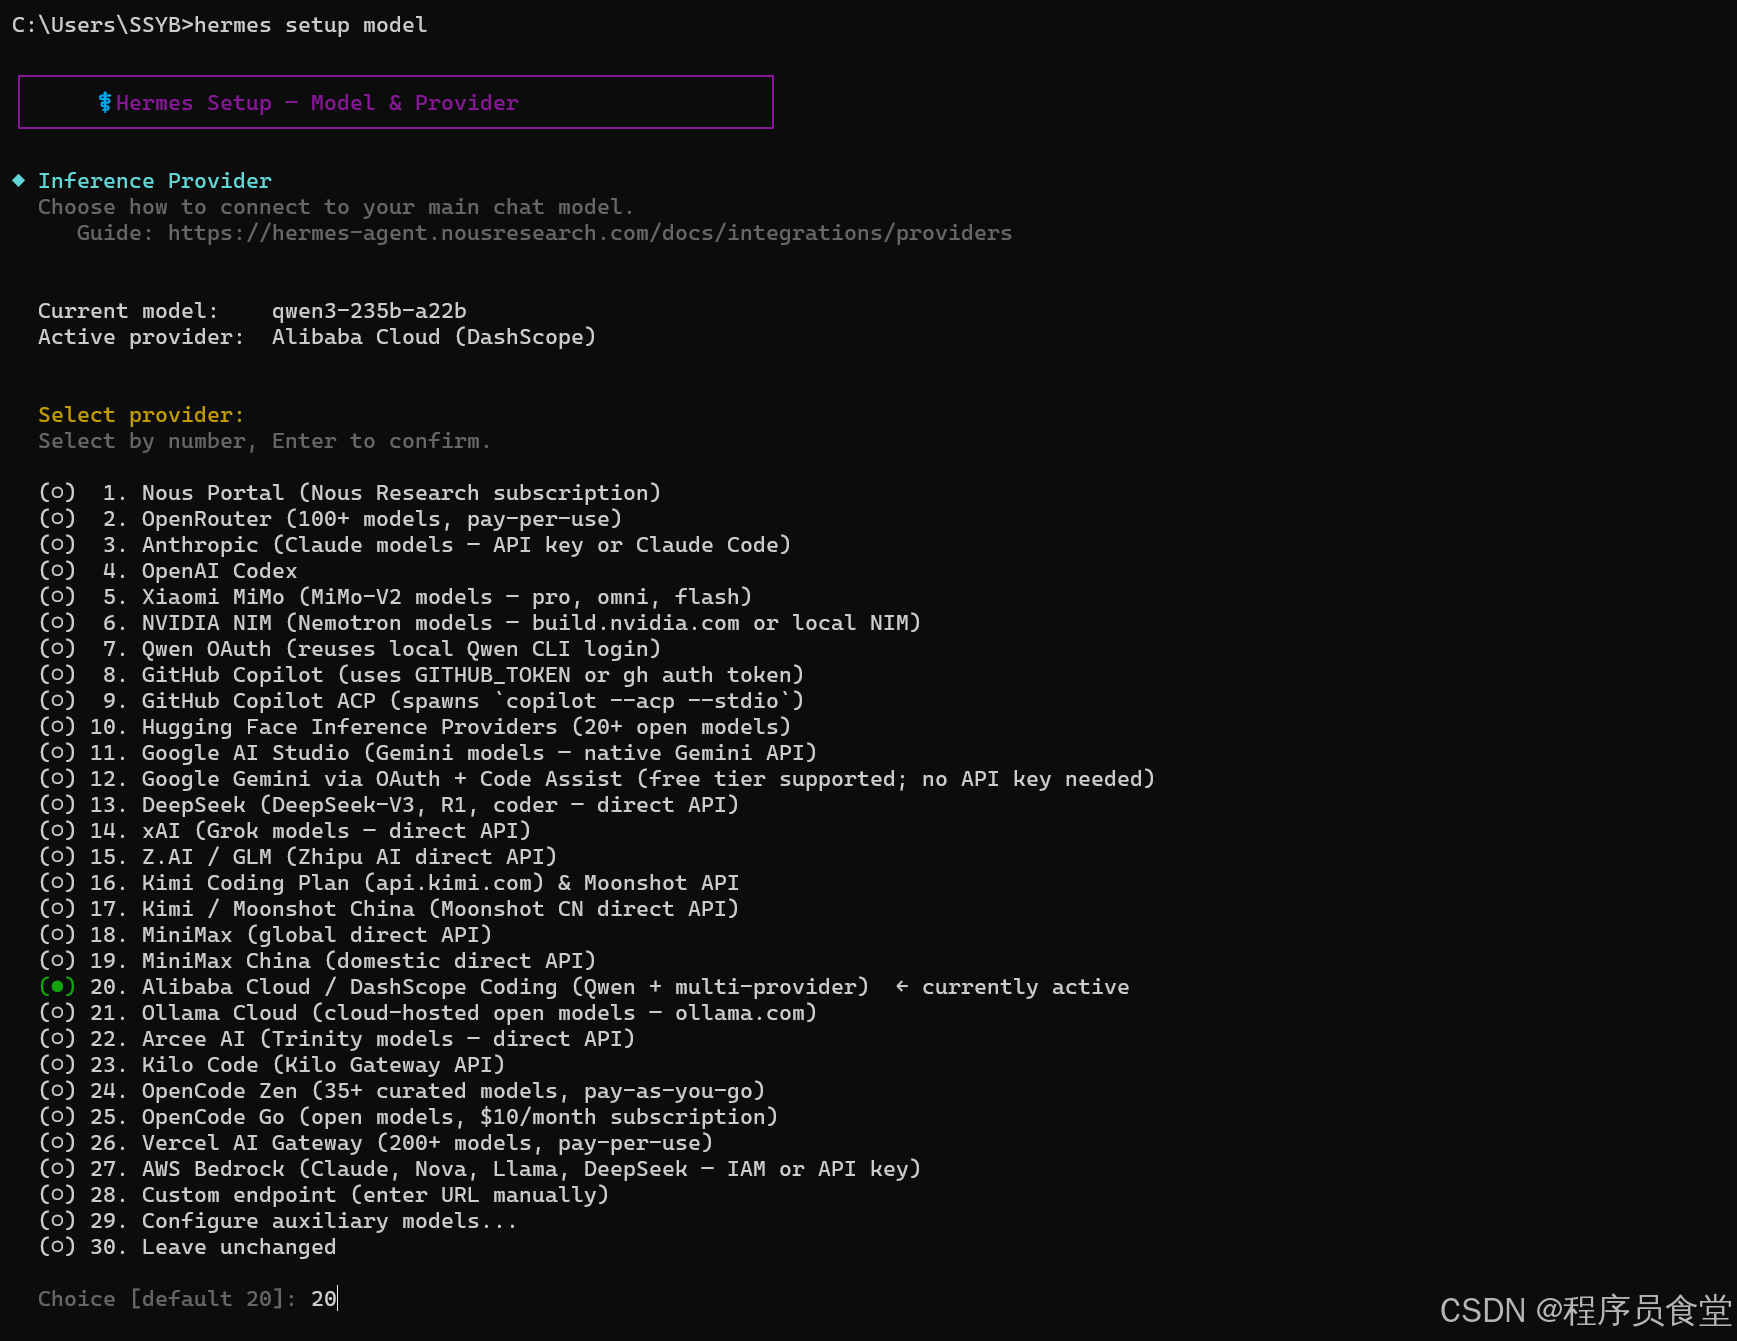This screenshot has width=1737, height=1341.
Task: Select radio button for Custom endpoint option
Action: point(57,1194)
